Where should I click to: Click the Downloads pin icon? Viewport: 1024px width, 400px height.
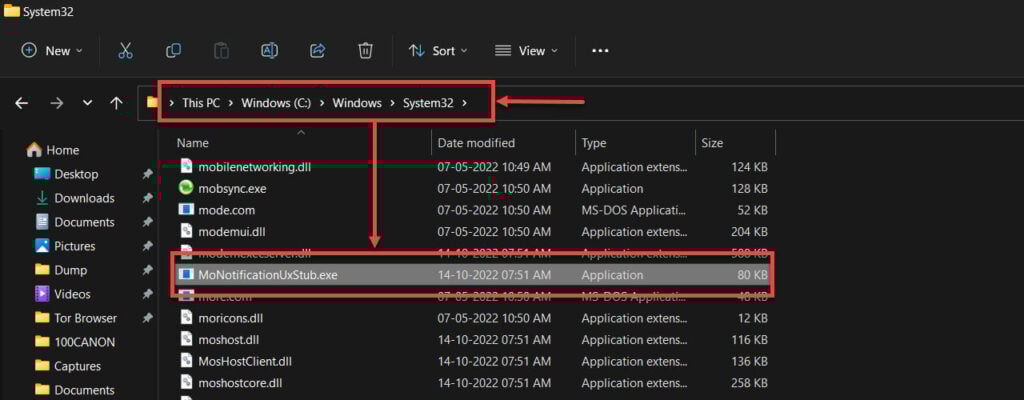click(147, 198)
